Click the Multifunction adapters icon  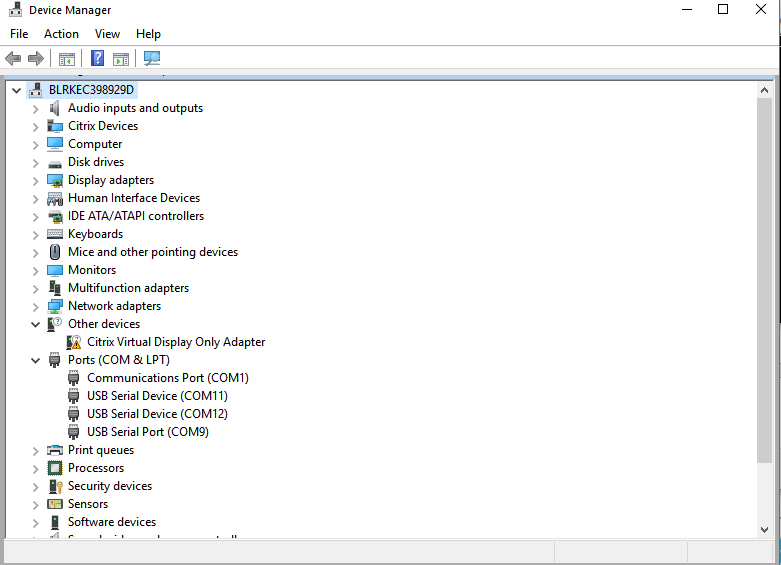click(x=55, y=288)
